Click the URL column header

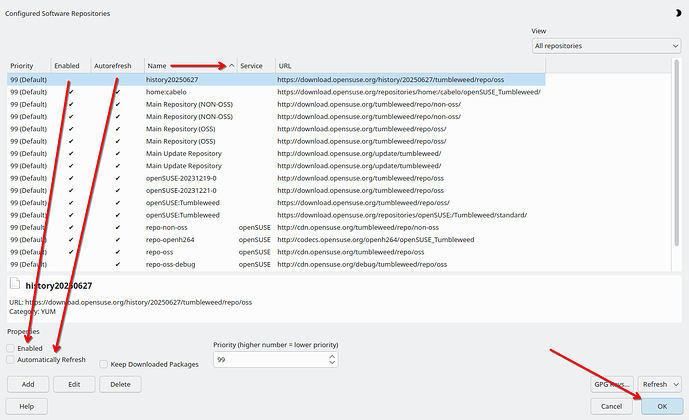(x=410, y=65)
